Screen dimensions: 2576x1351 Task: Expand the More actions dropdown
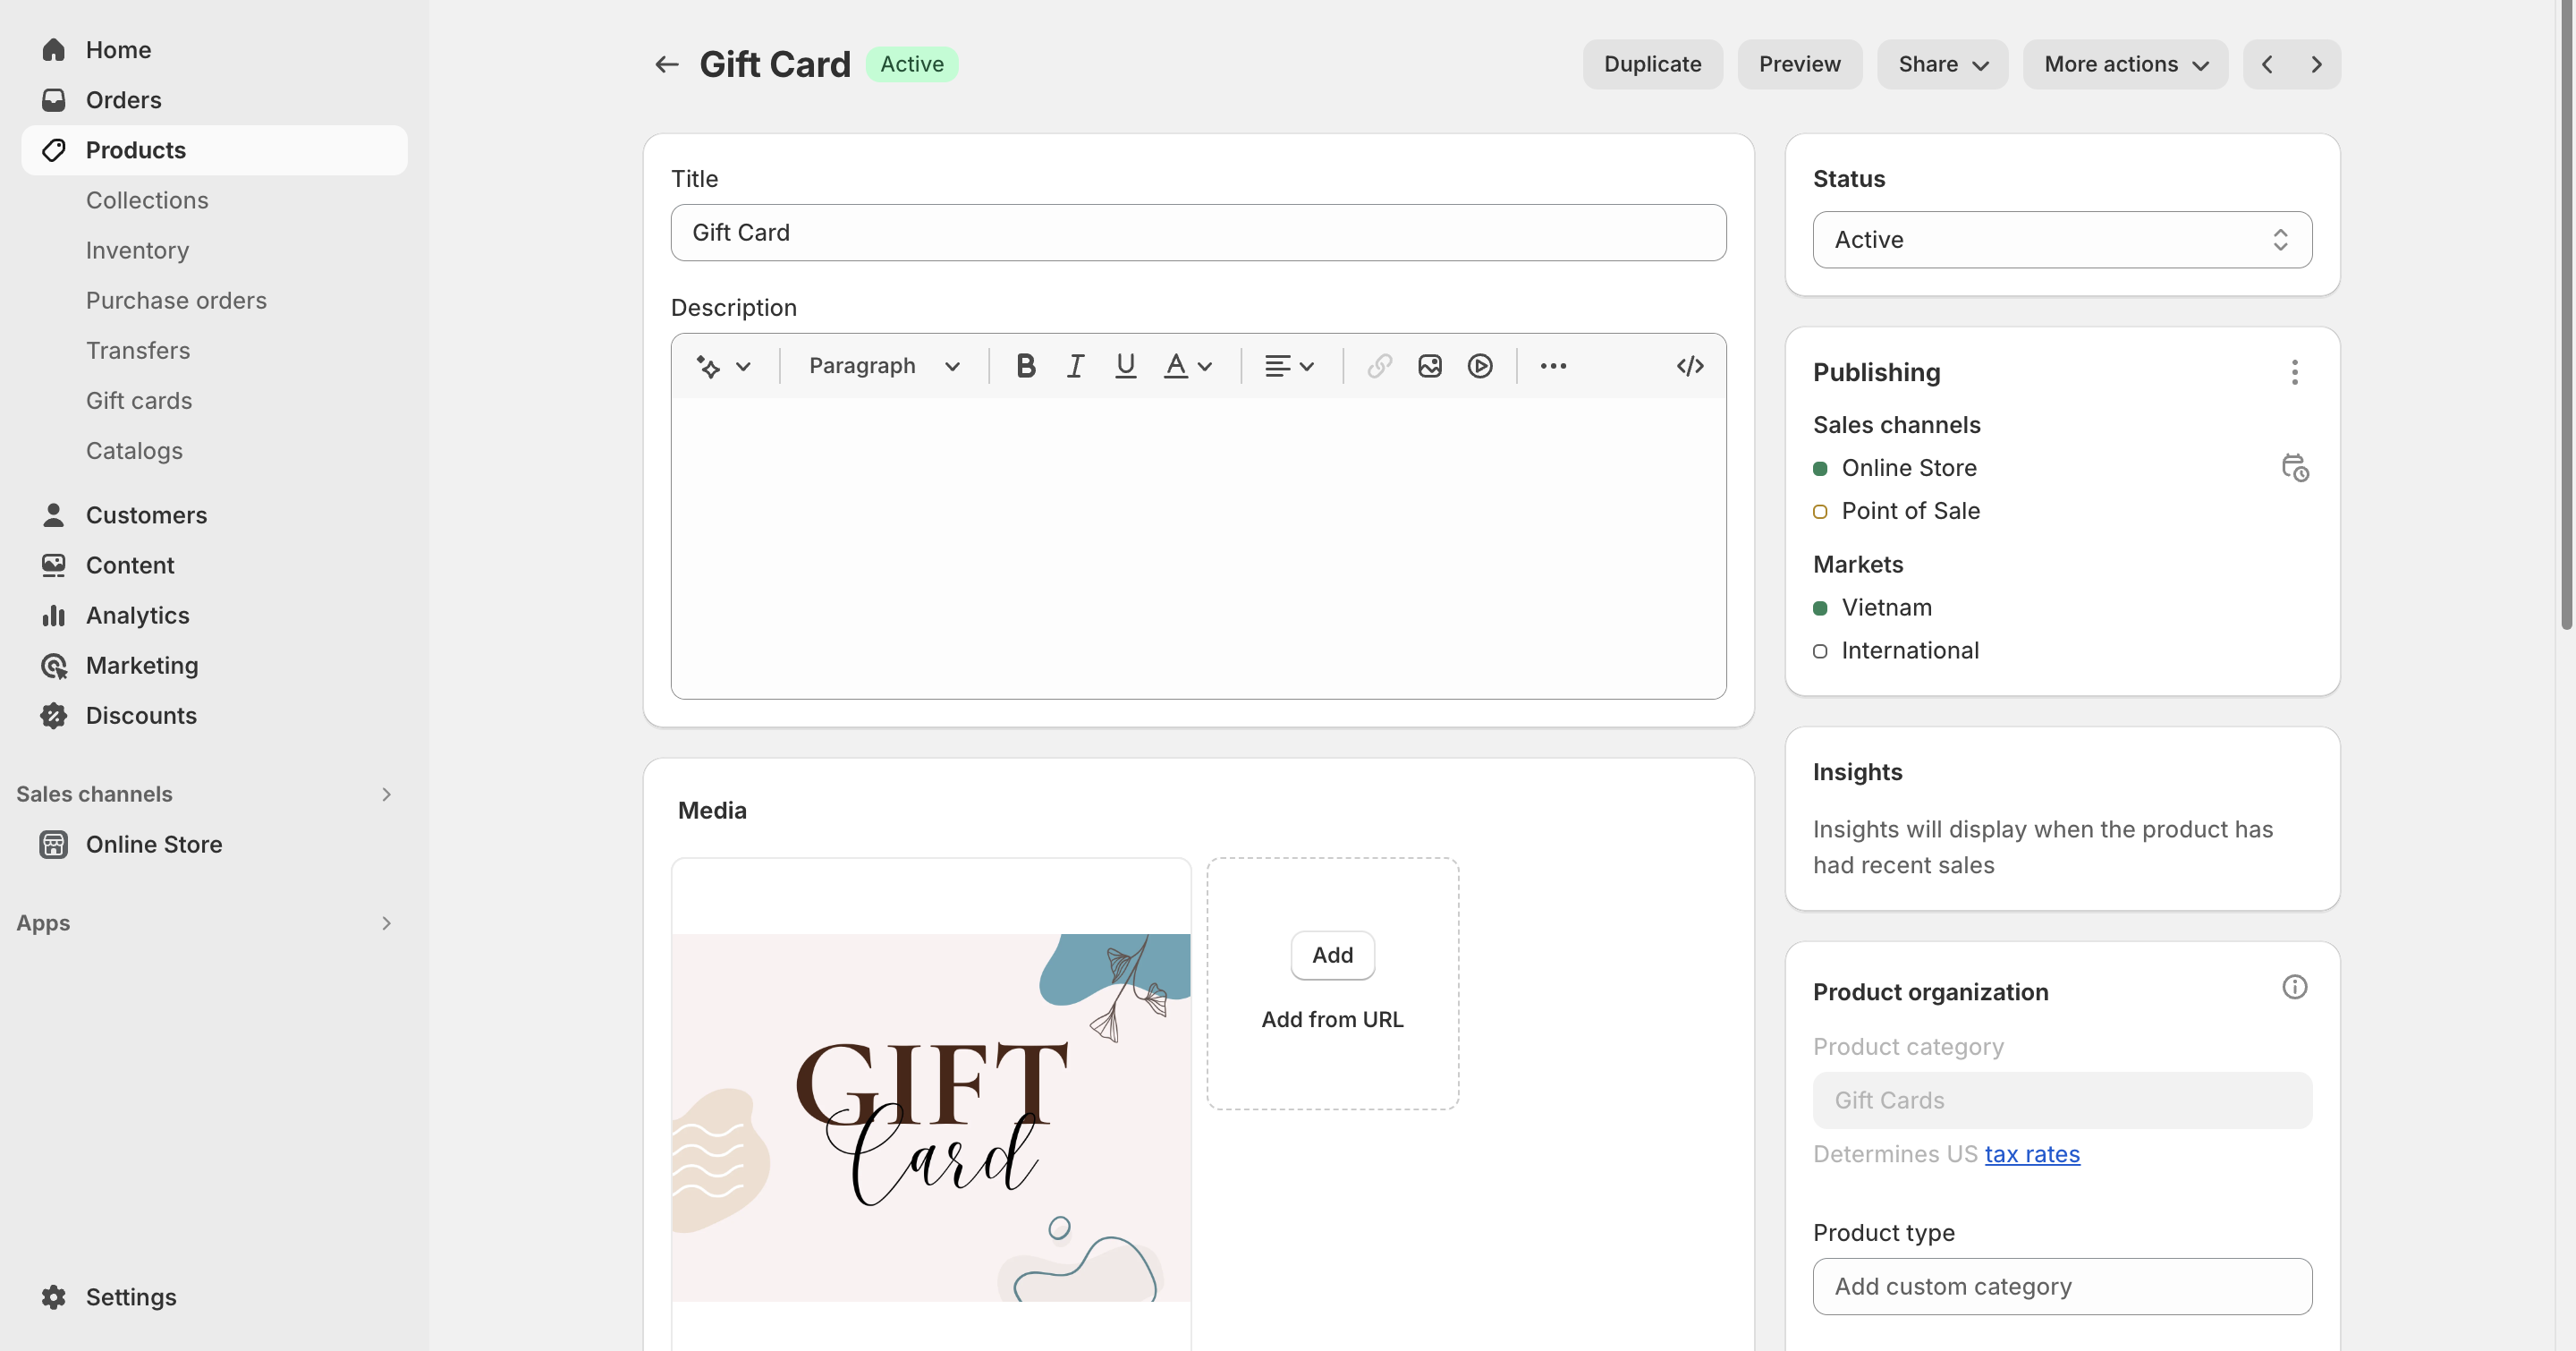2125,64
